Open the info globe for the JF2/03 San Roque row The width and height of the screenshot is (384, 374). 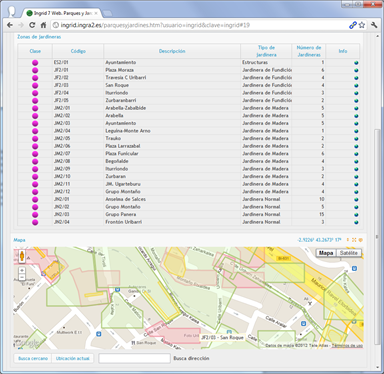click(x=356, y=85)
